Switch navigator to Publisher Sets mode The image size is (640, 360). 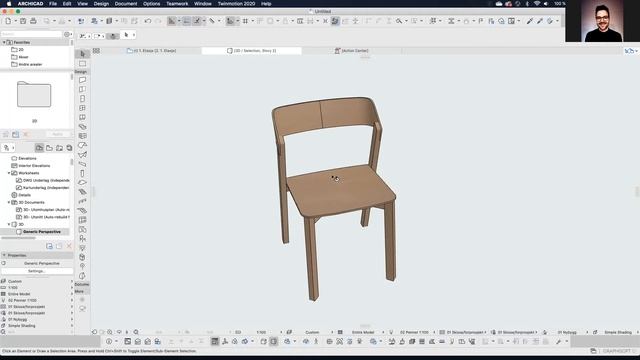[x=69, y=148]
